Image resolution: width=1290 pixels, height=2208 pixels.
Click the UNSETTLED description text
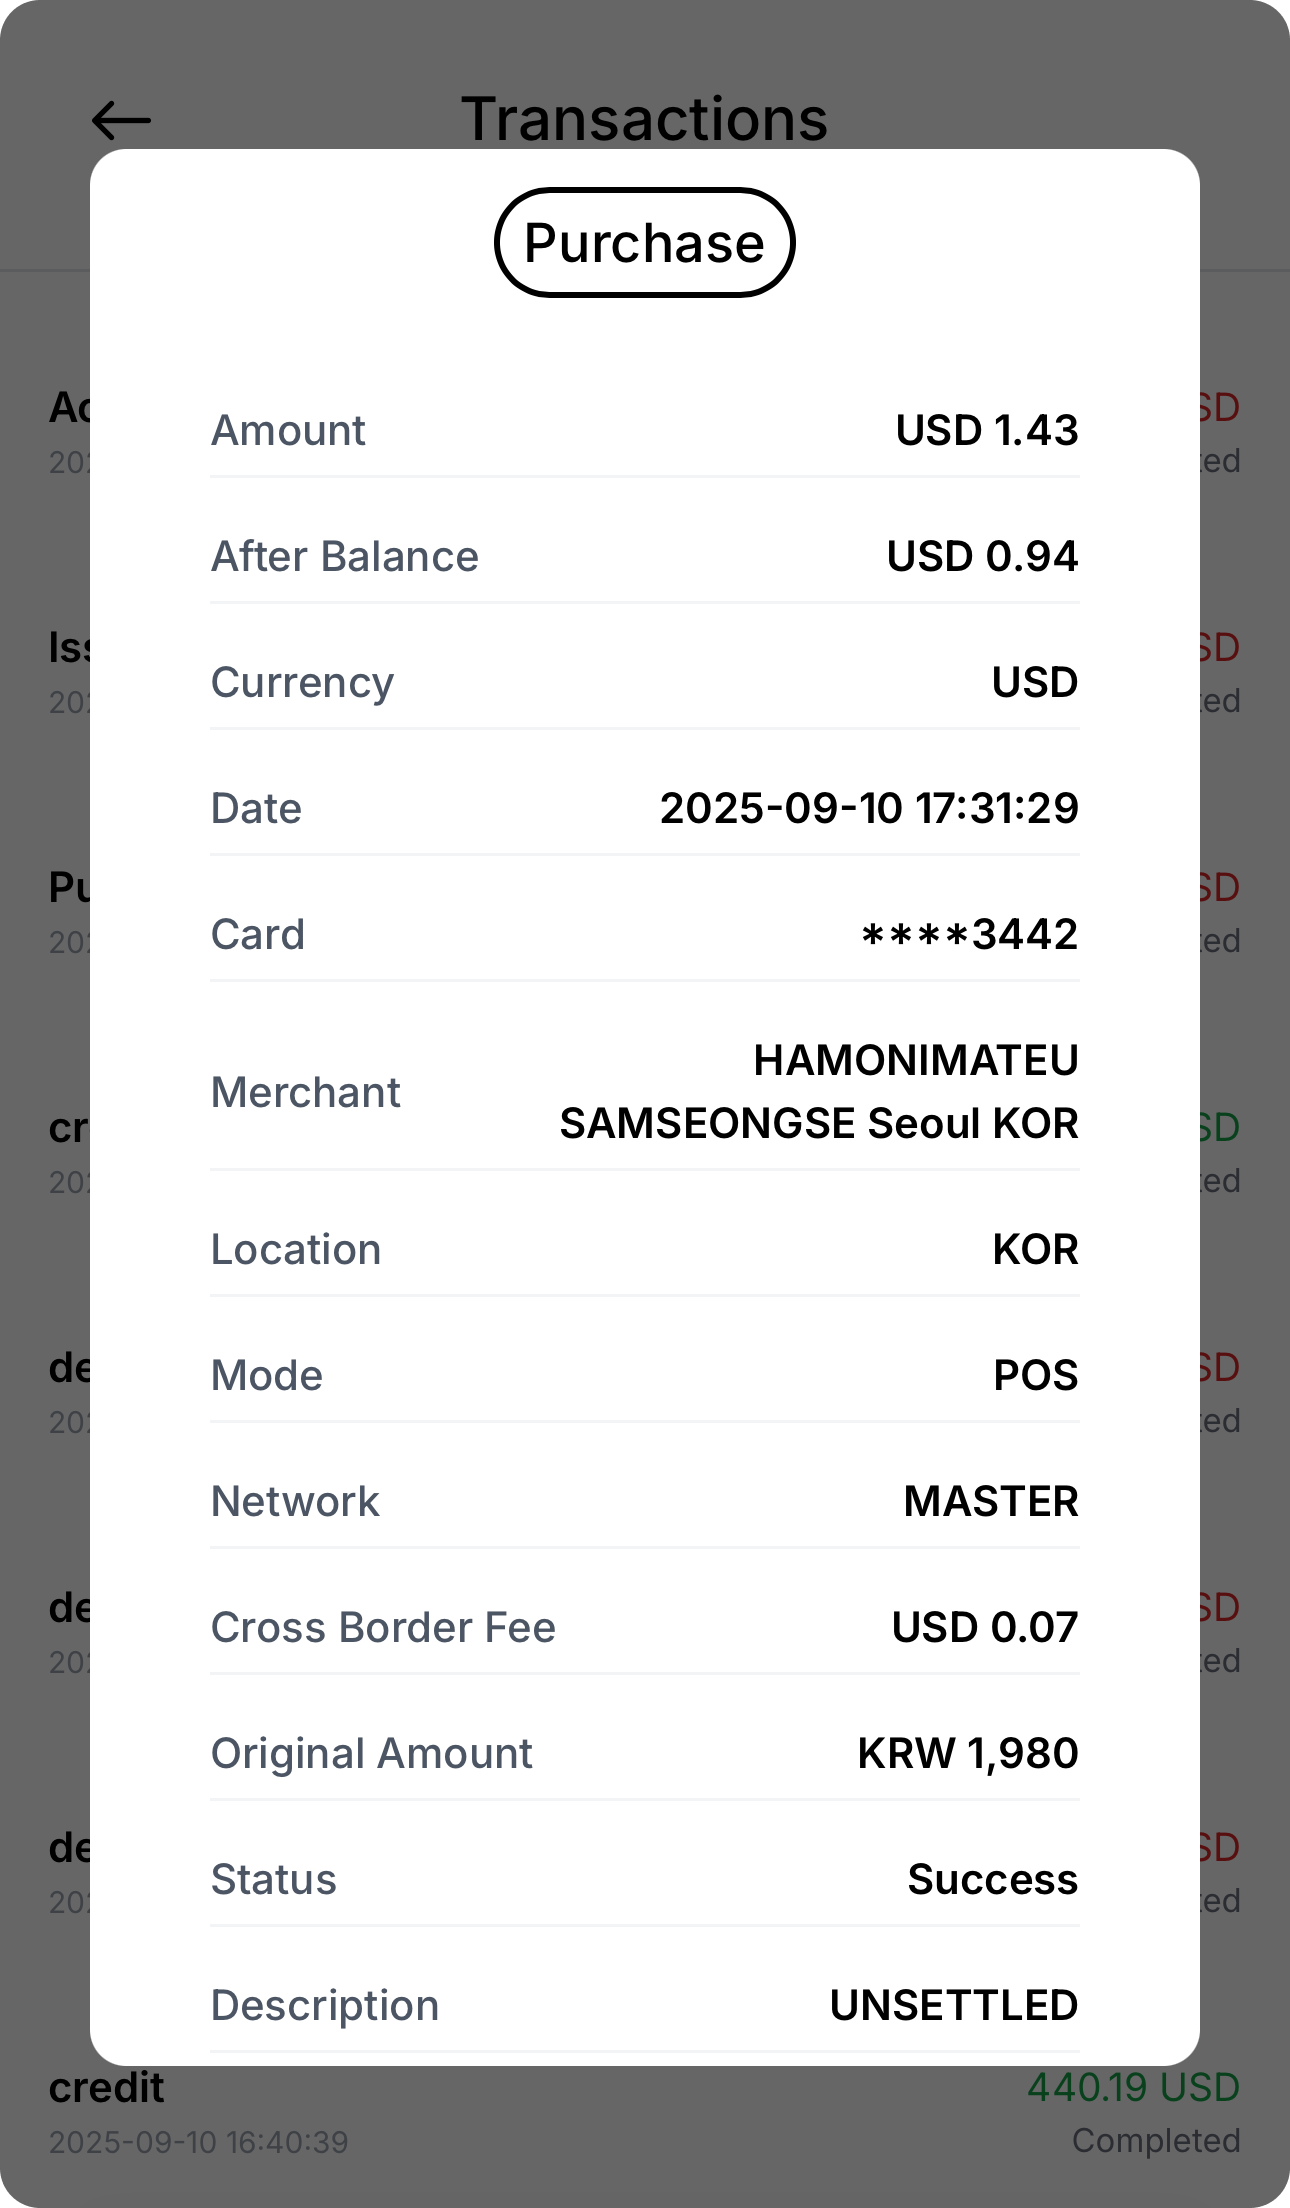click(953, 2006)
